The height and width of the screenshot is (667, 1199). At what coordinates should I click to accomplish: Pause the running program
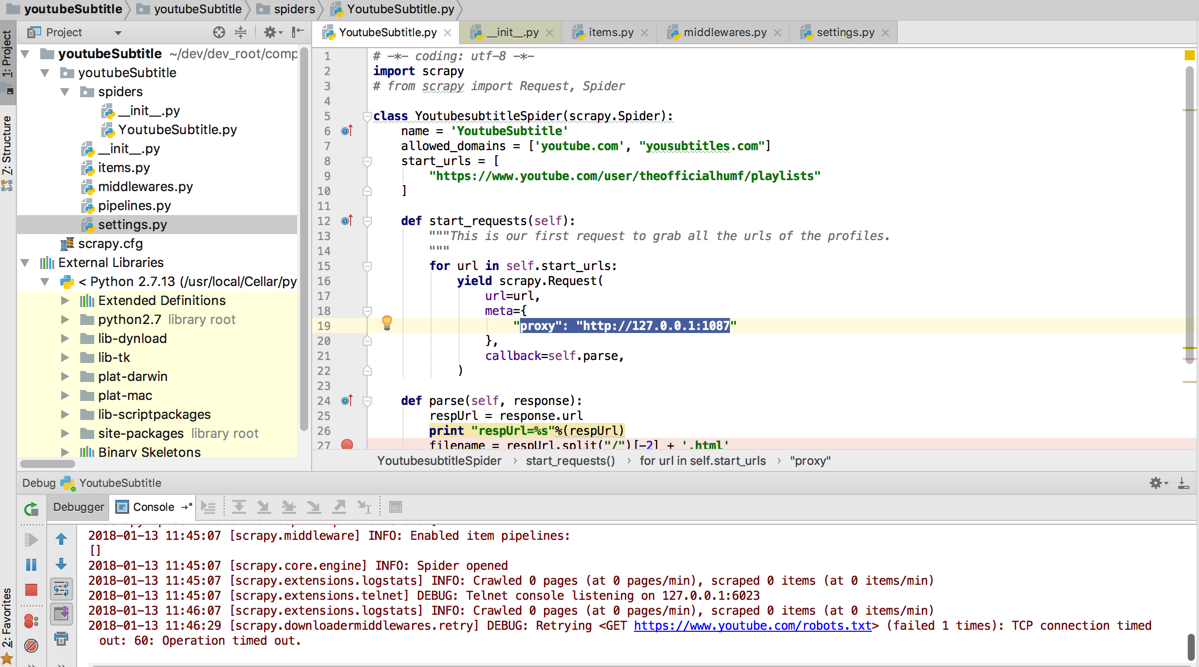31,565
